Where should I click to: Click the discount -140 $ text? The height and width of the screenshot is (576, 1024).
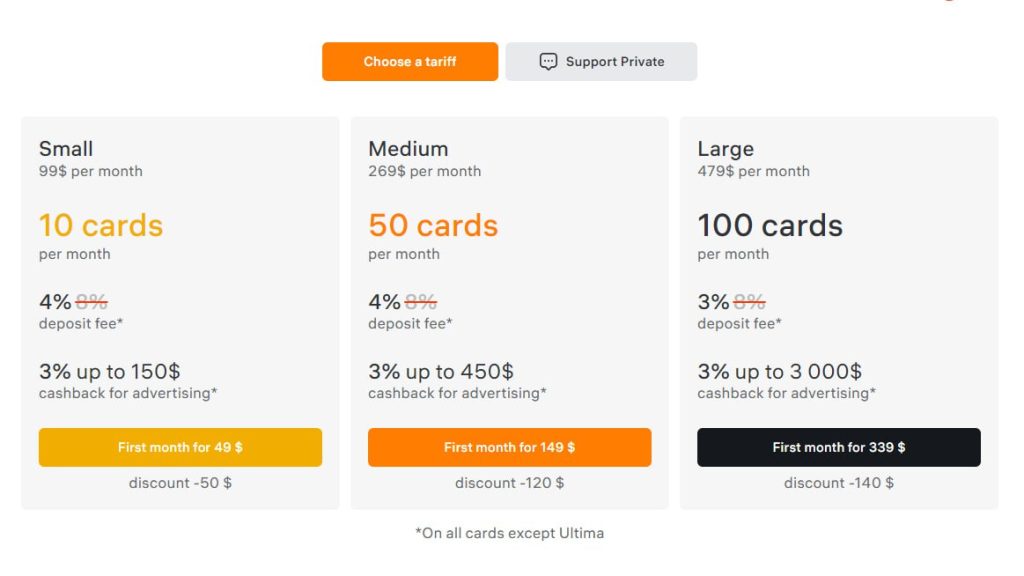click(838, 483)
